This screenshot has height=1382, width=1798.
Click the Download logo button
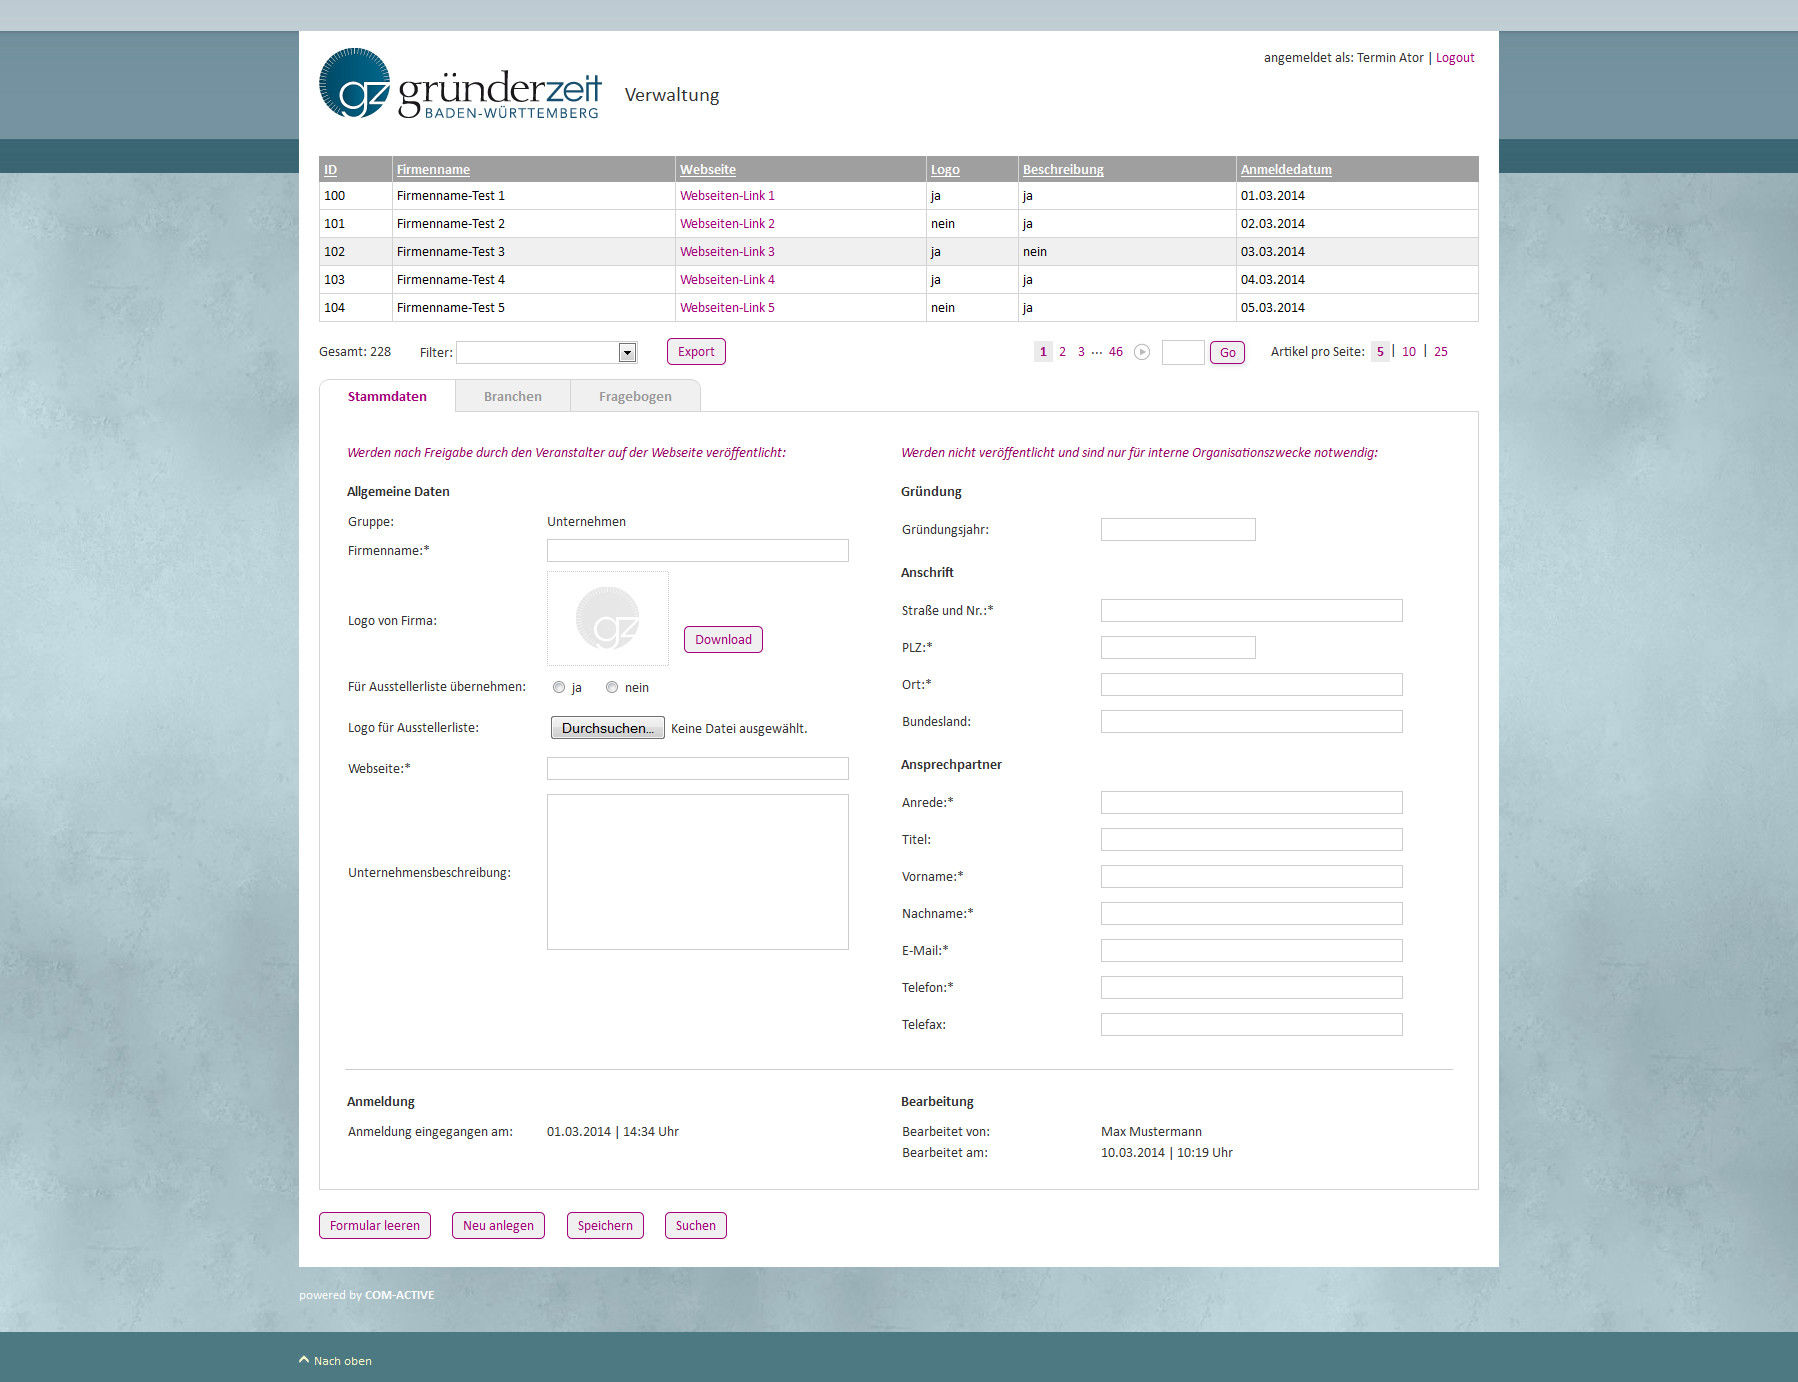point(723,640)
